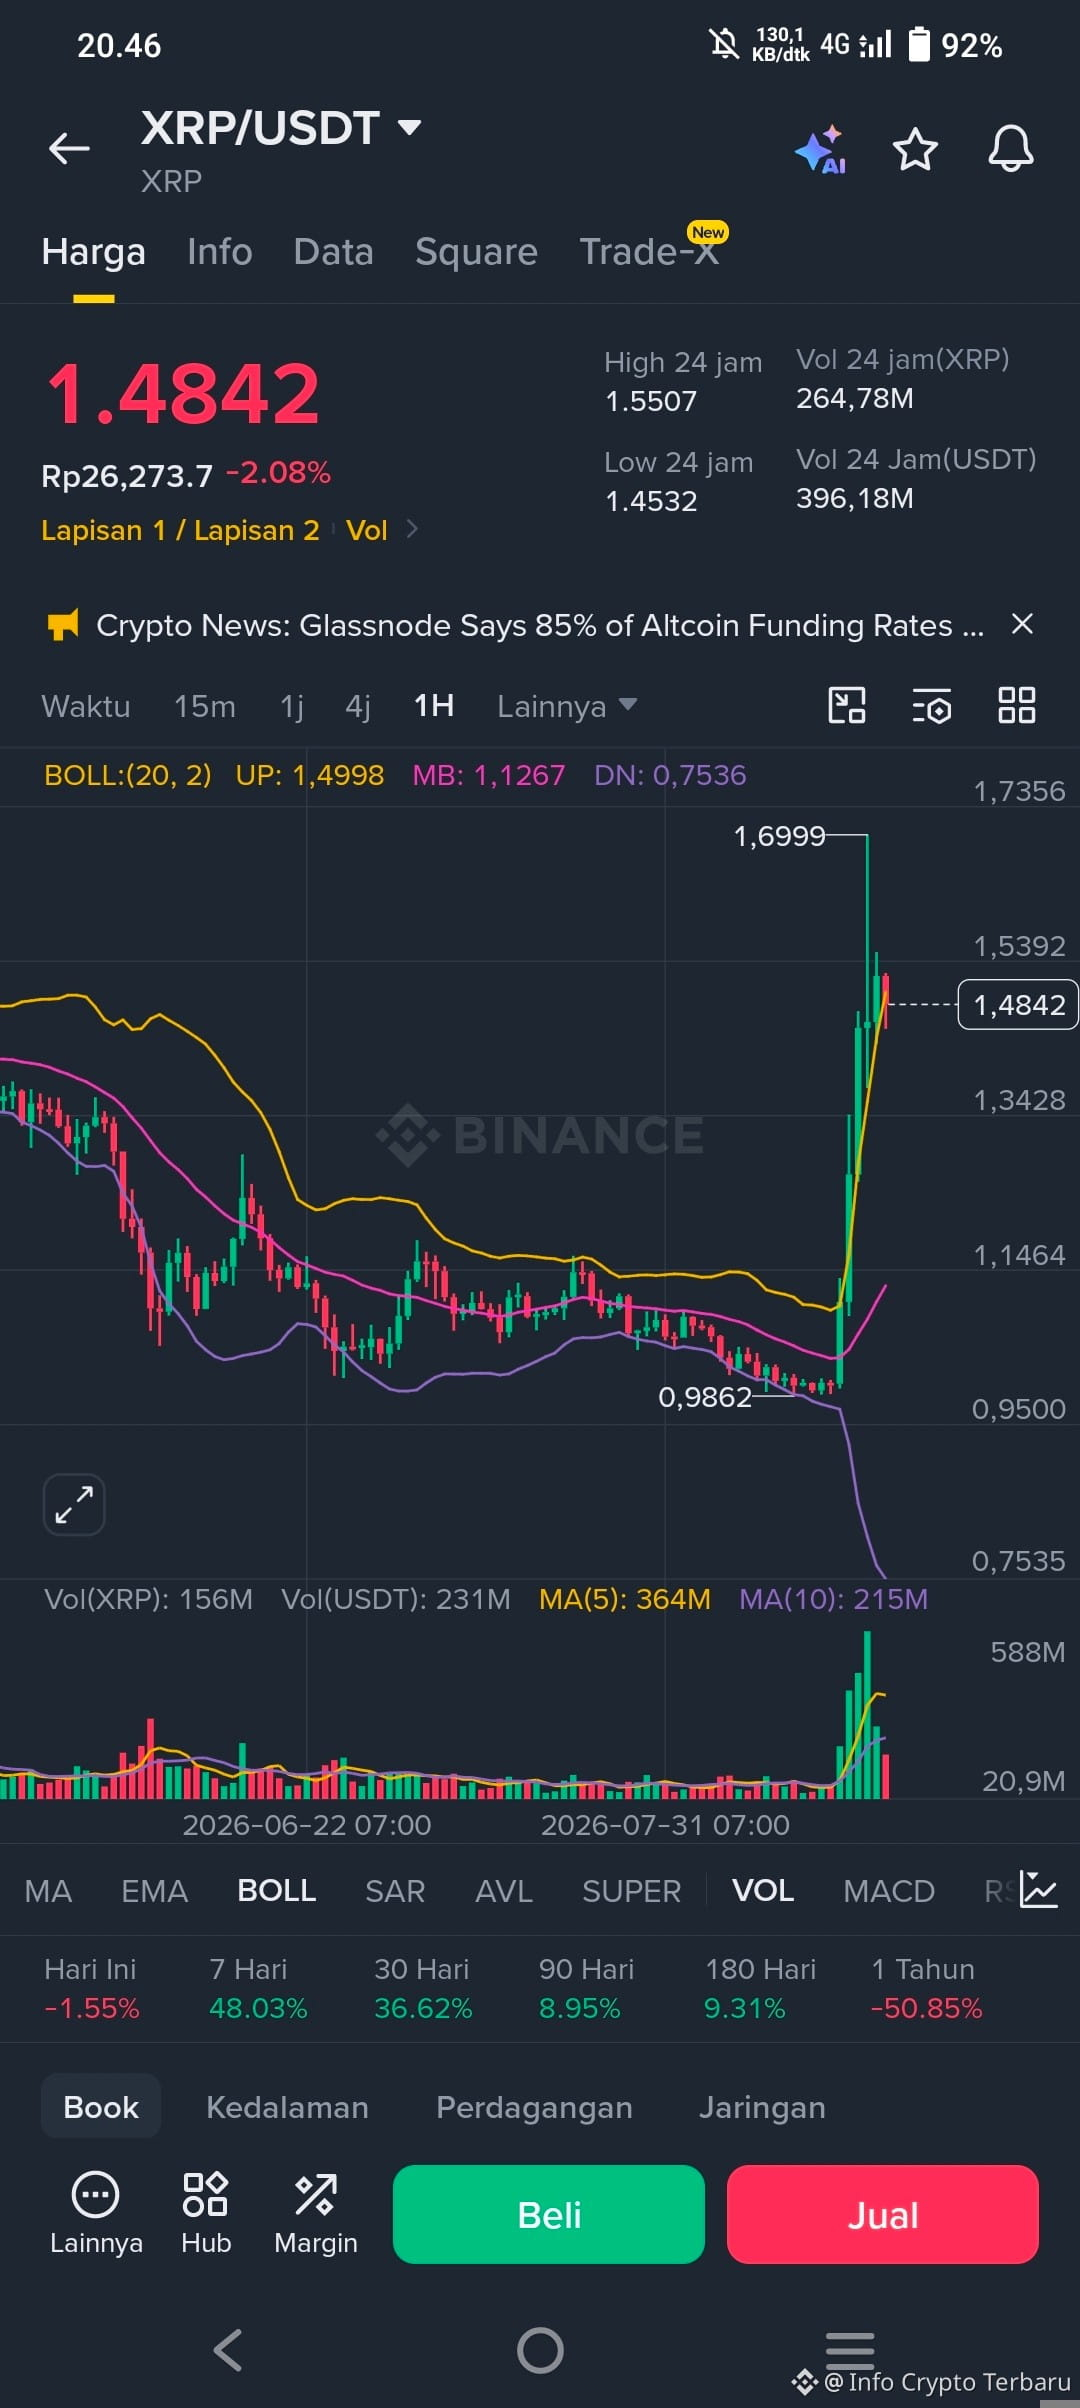This screenshot has width=1080, height=2408.
Task: Open the Kedalaman tab
Action: pyautogui.click(x=288, y=2107)
